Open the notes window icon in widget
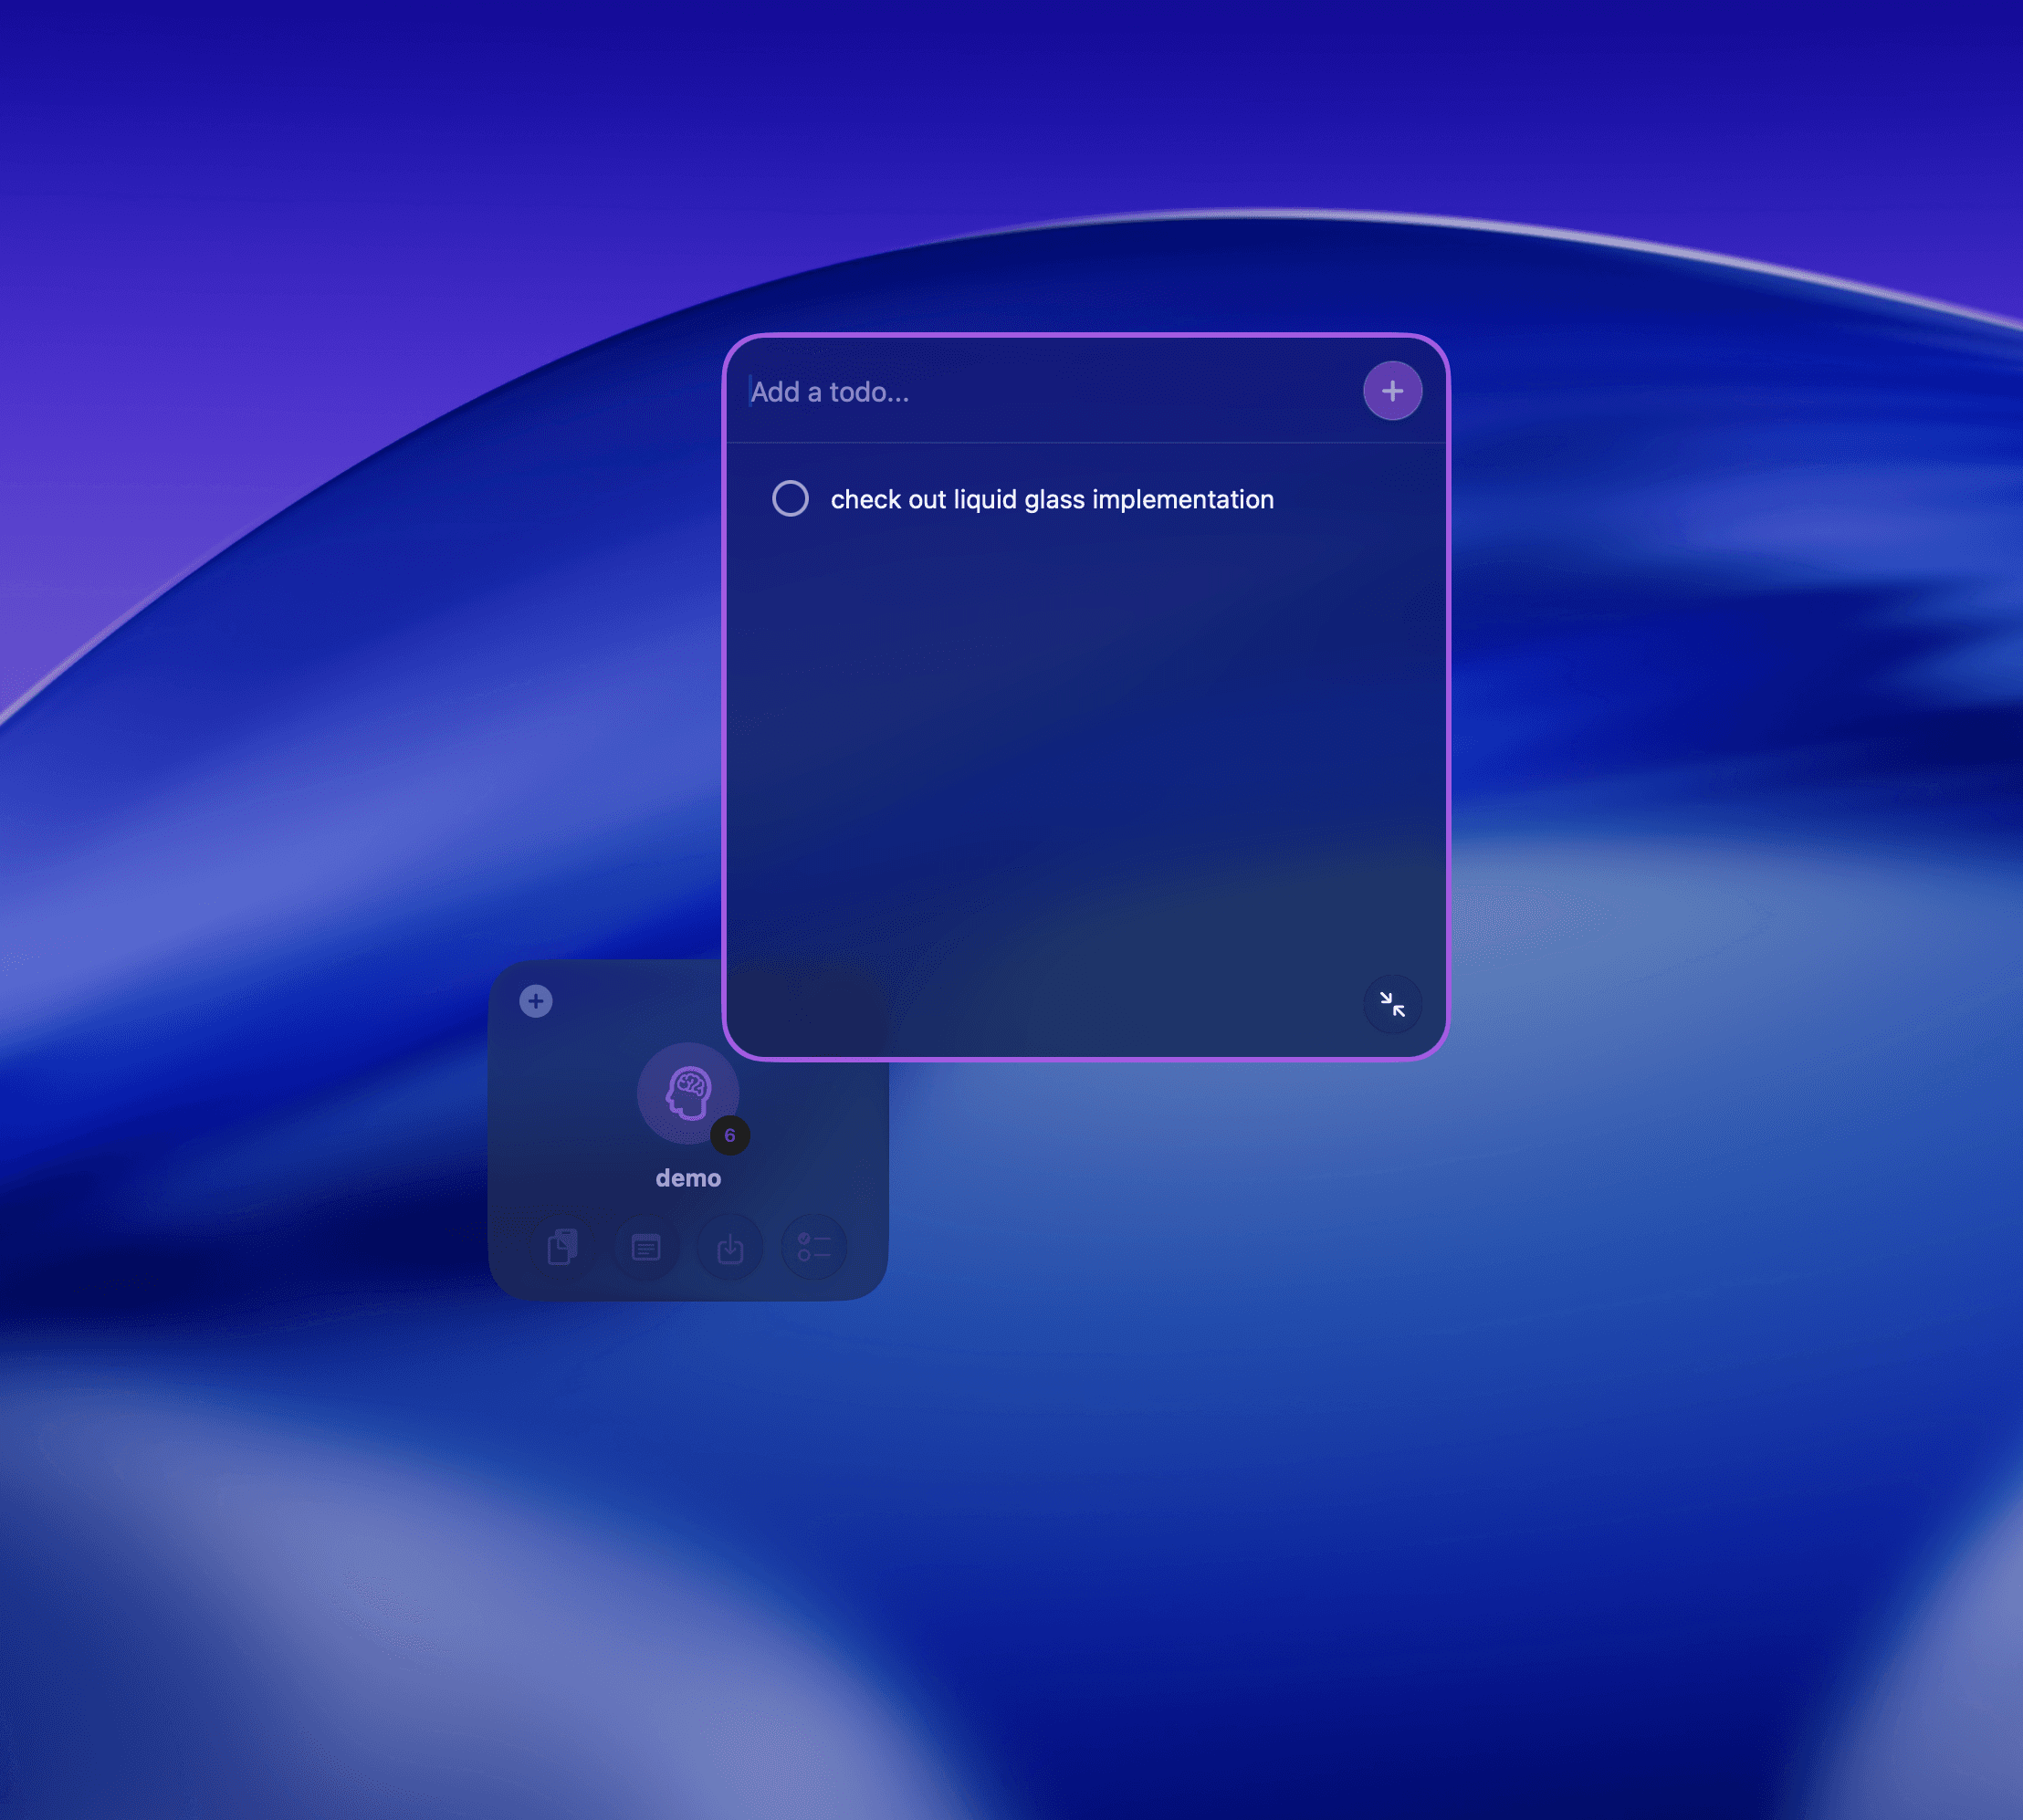 646,1247
